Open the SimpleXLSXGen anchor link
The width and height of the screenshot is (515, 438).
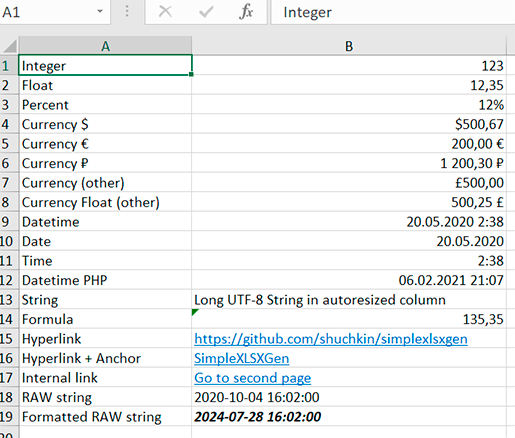(x=242, y=358)
